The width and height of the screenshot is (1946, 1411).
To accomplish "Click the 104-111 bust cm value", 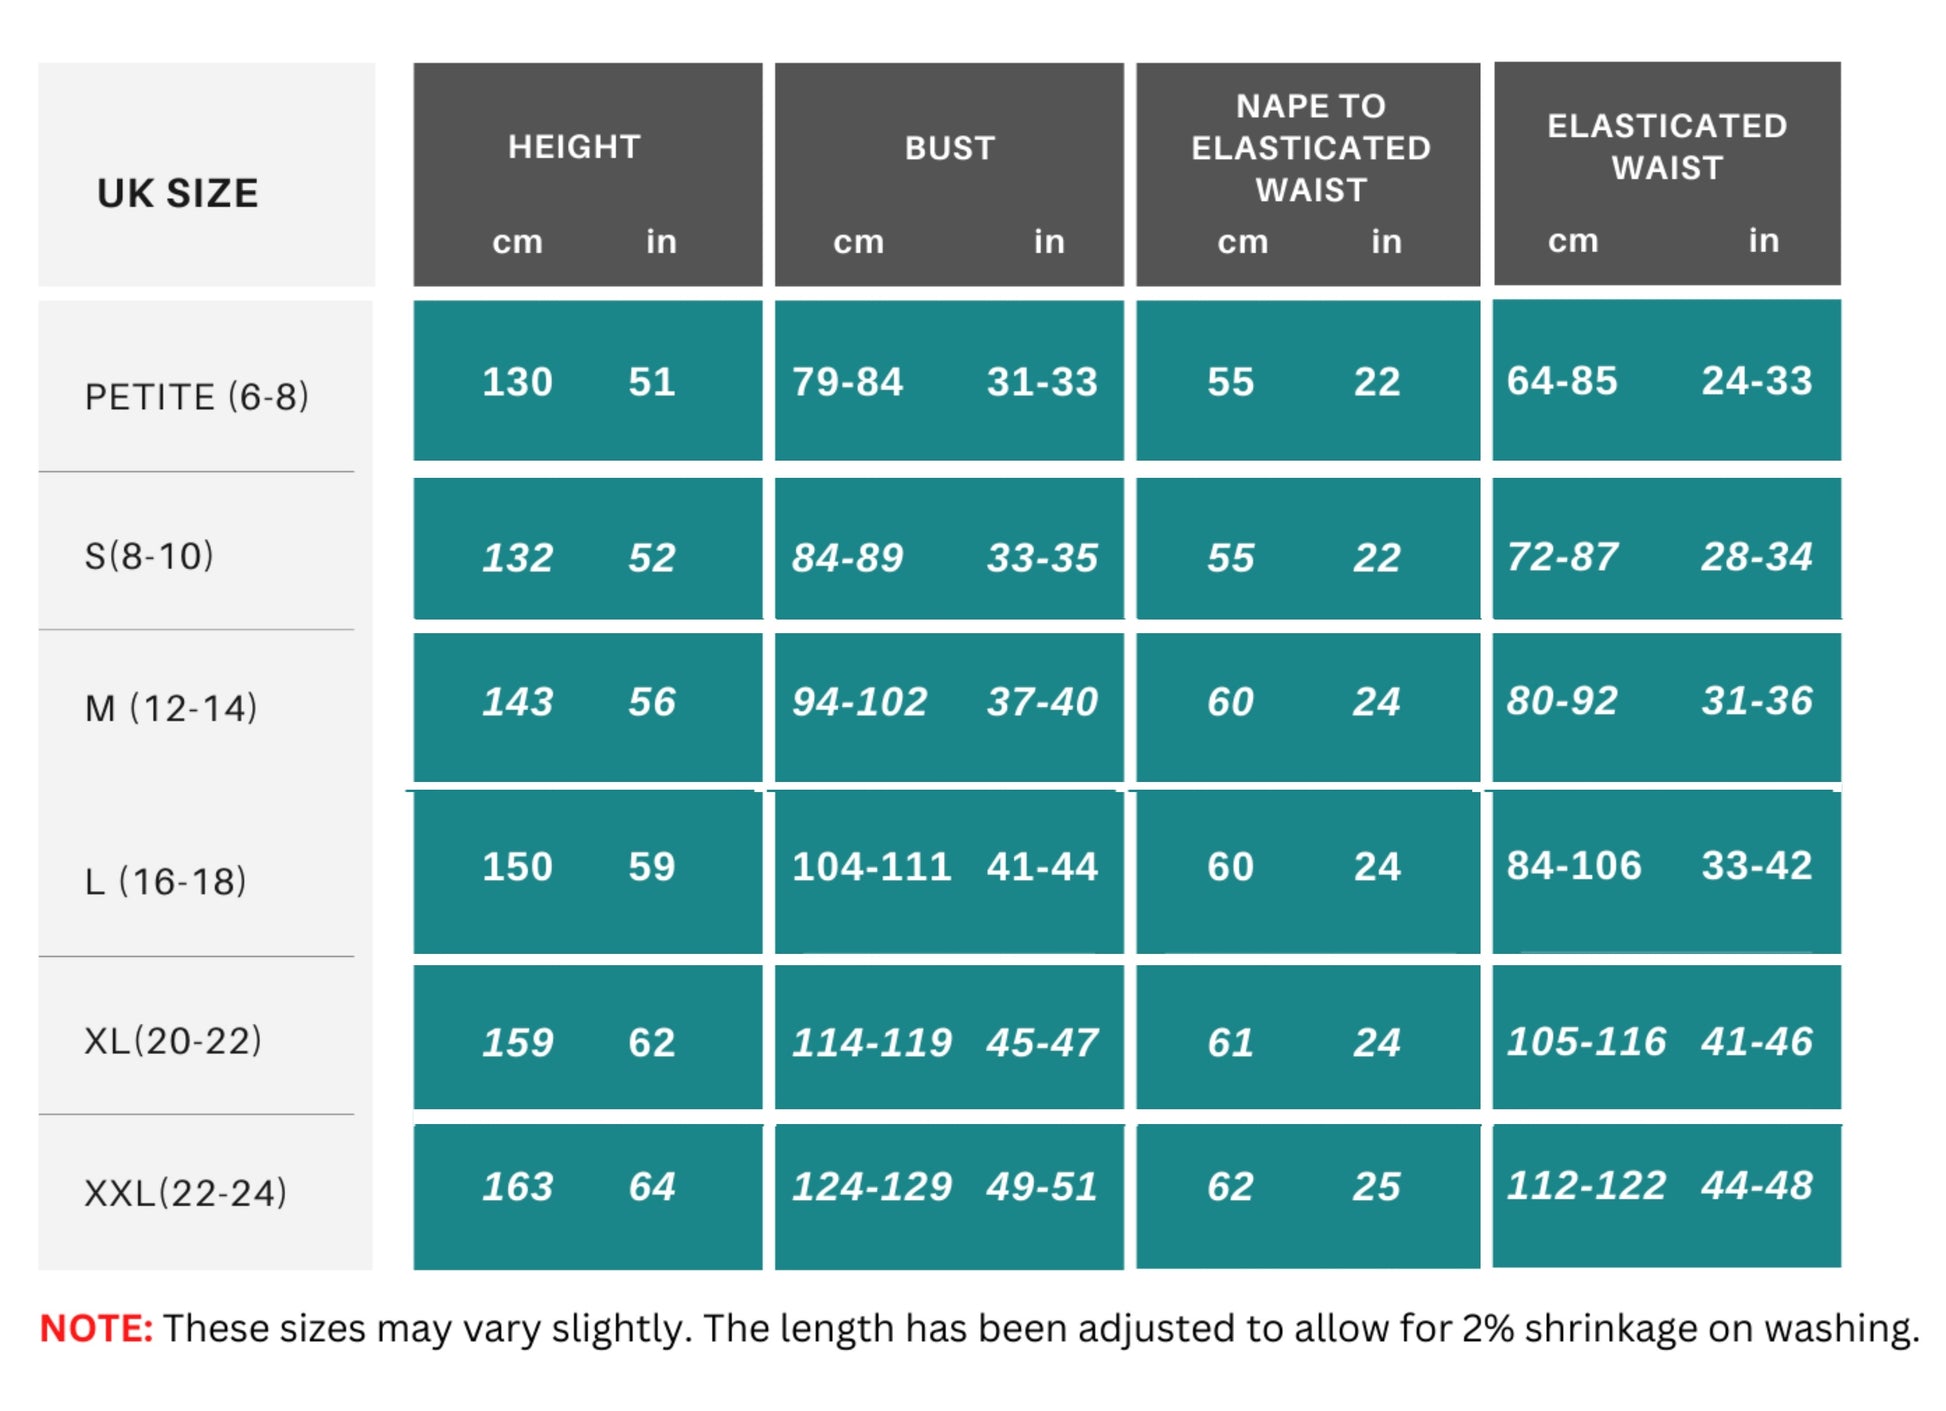I will click(871, 866).
